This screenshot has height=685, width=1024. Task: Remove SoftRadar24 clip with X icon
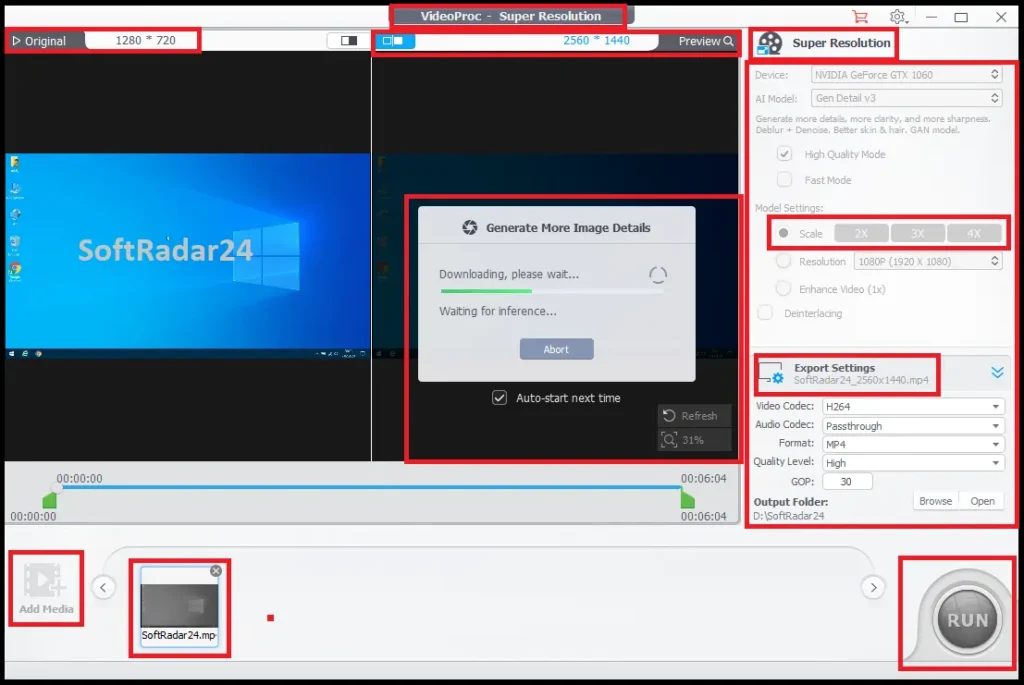(216, 571)
